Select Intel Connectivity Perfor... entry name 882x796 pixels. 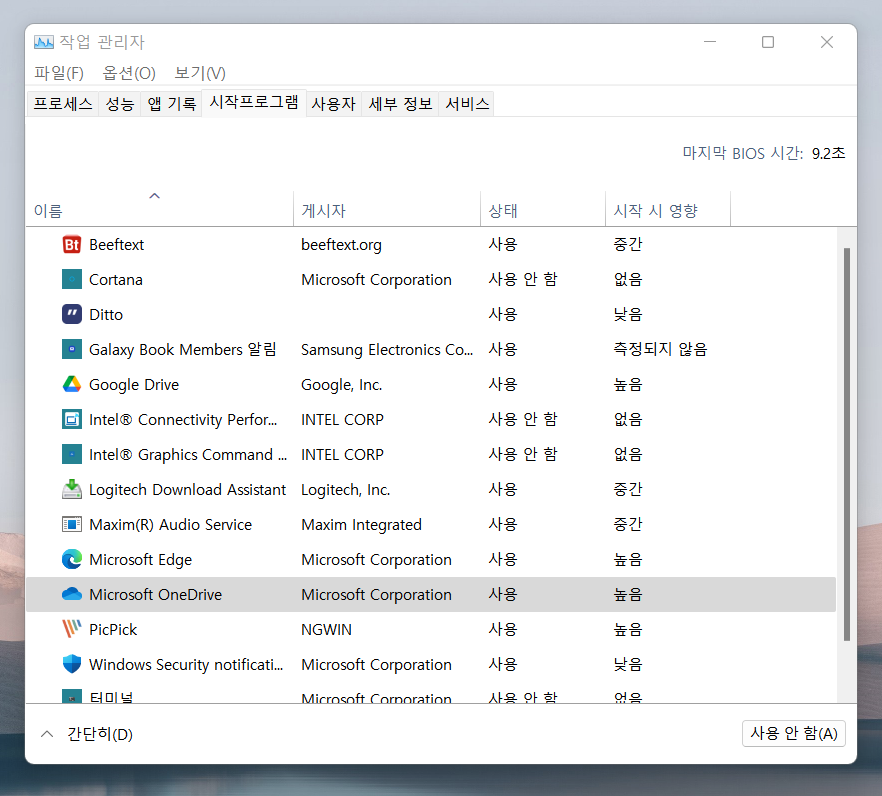183,420
